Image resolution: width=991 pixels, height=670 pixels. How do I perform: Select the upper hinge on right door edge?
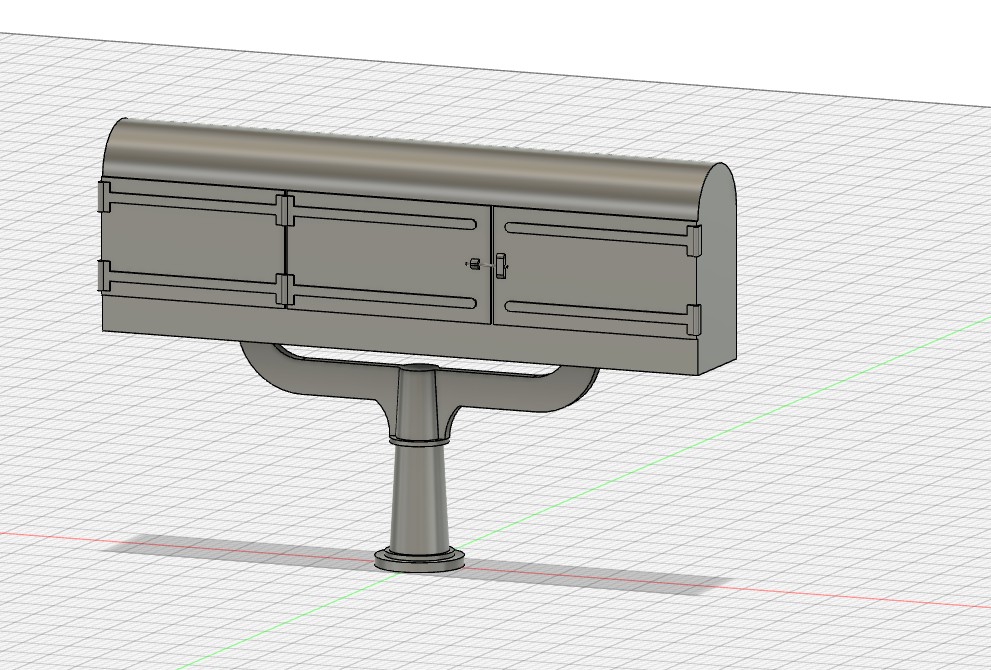coord(695,241)
